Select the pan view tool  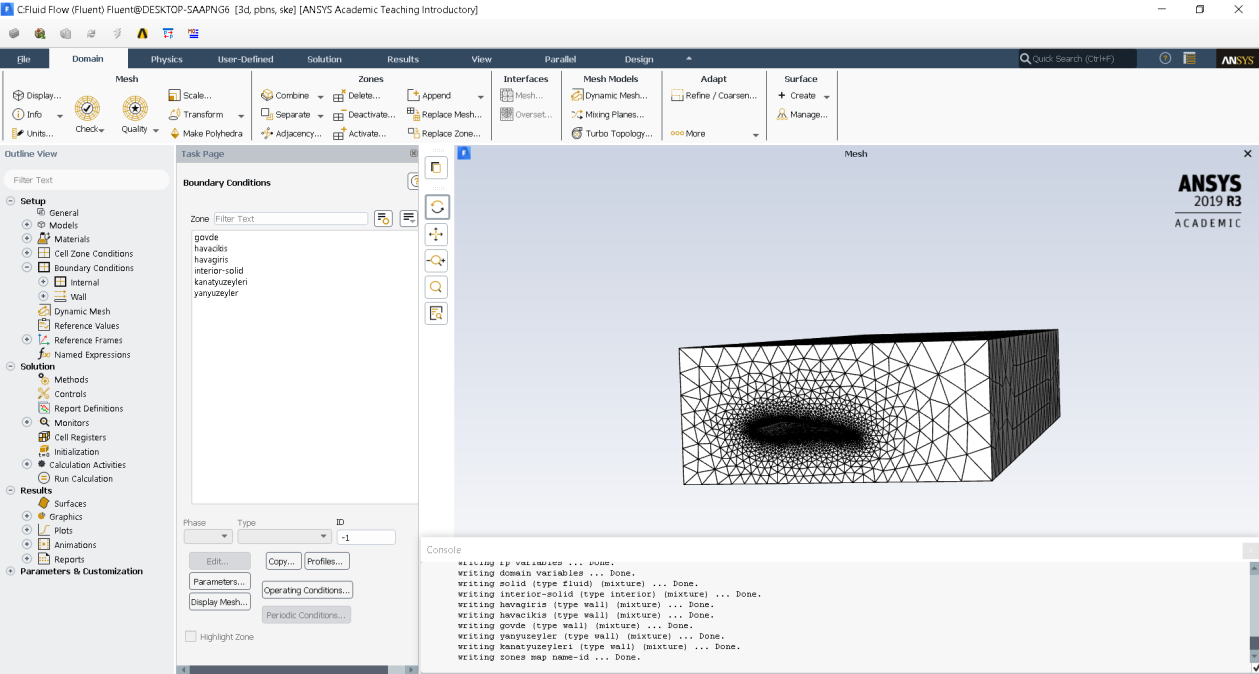(436, 234)
